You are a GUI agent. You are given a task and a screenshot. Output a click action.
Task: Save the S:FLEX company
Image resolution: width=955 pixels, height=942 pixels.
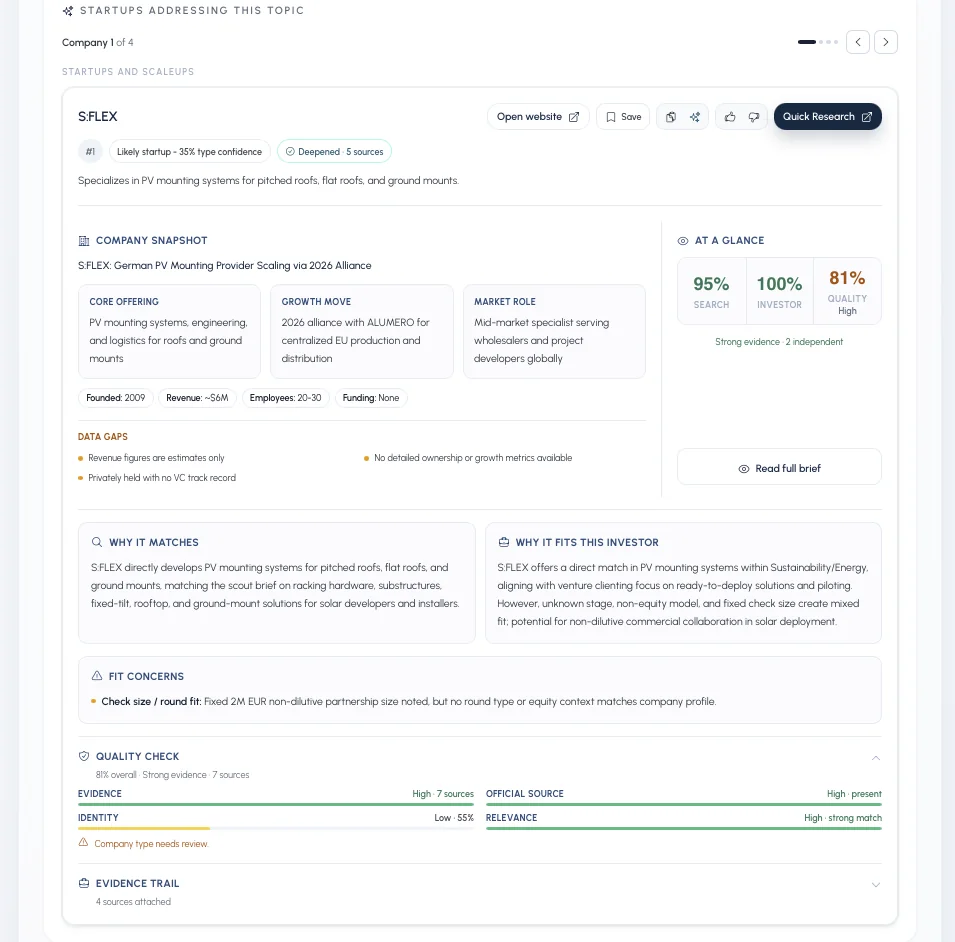(623, 117)
